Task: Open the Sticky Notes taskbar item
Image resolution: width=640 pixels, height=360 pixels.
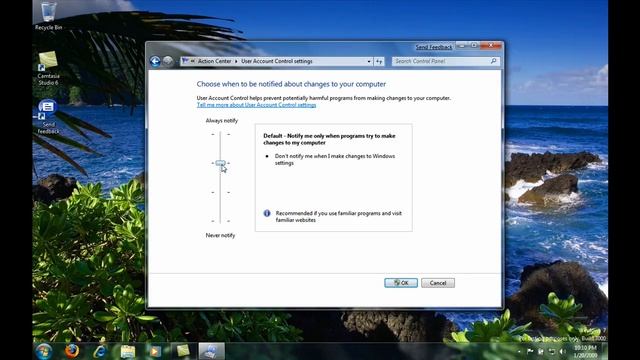Action: click(183, 351)
